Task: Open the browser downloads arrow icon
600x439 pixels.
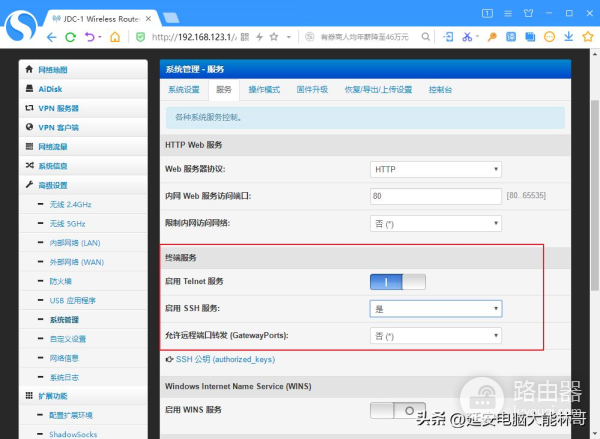Action: 568,37
